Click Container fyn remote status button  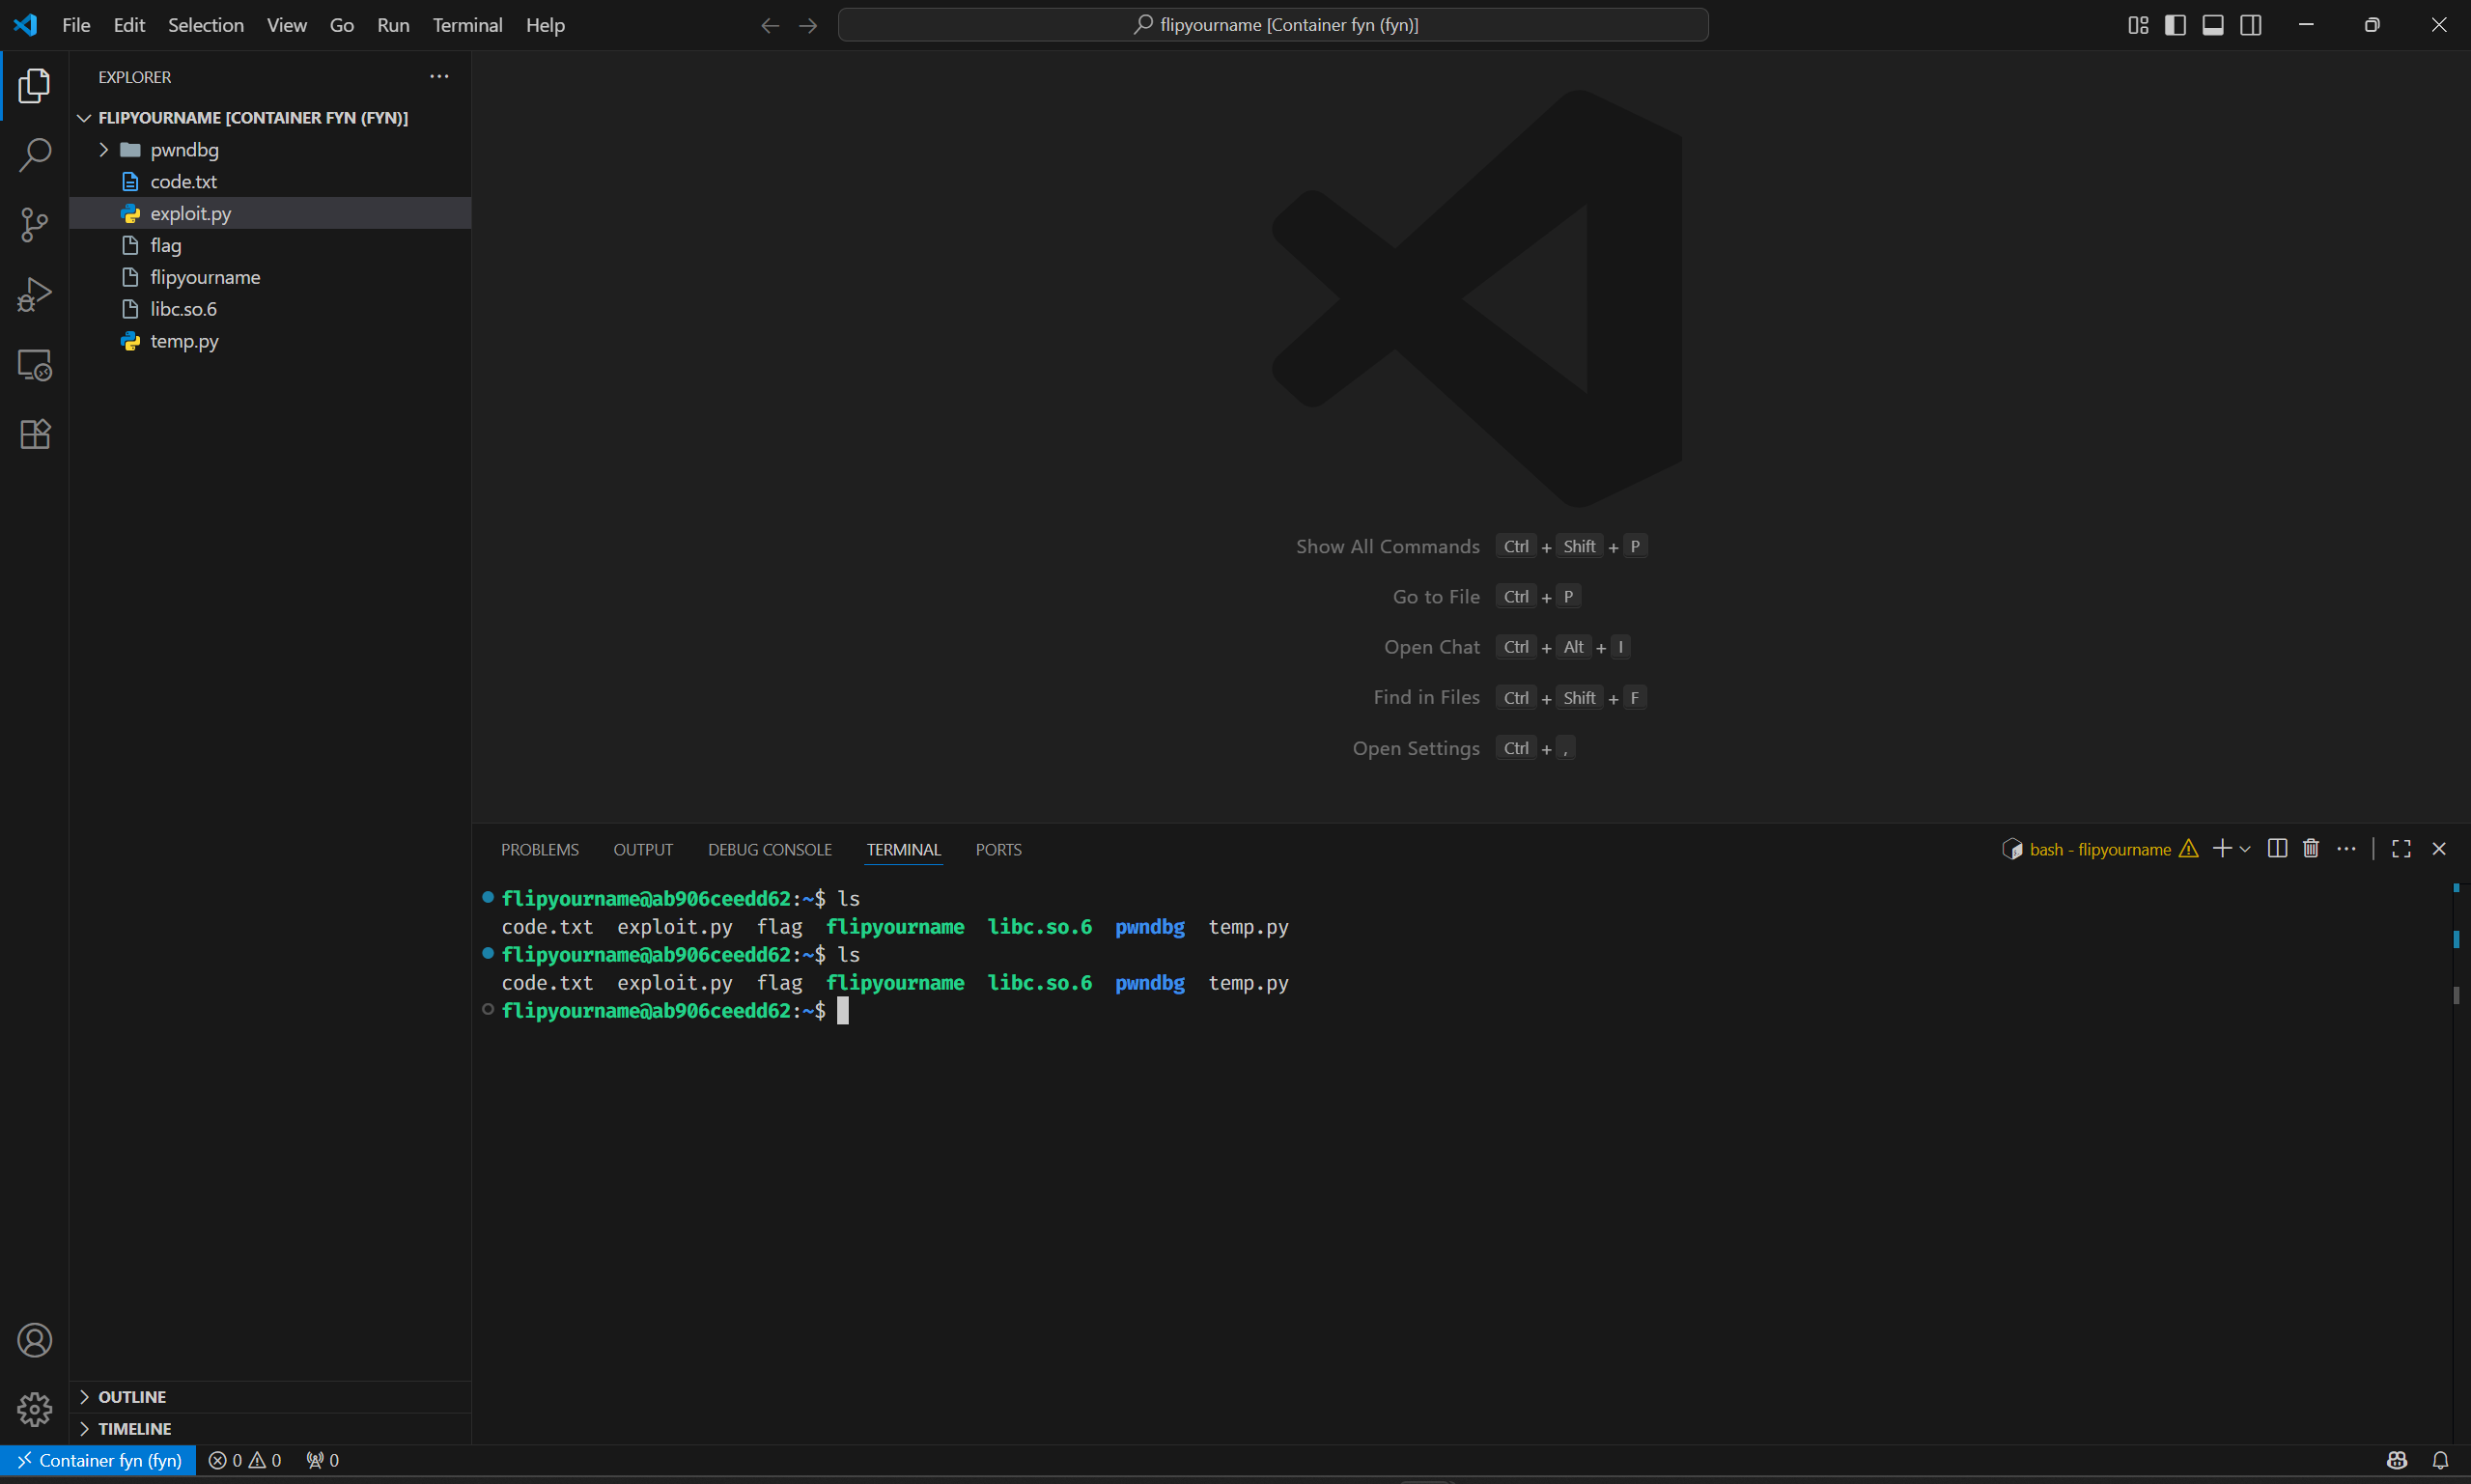(98, 1460)
